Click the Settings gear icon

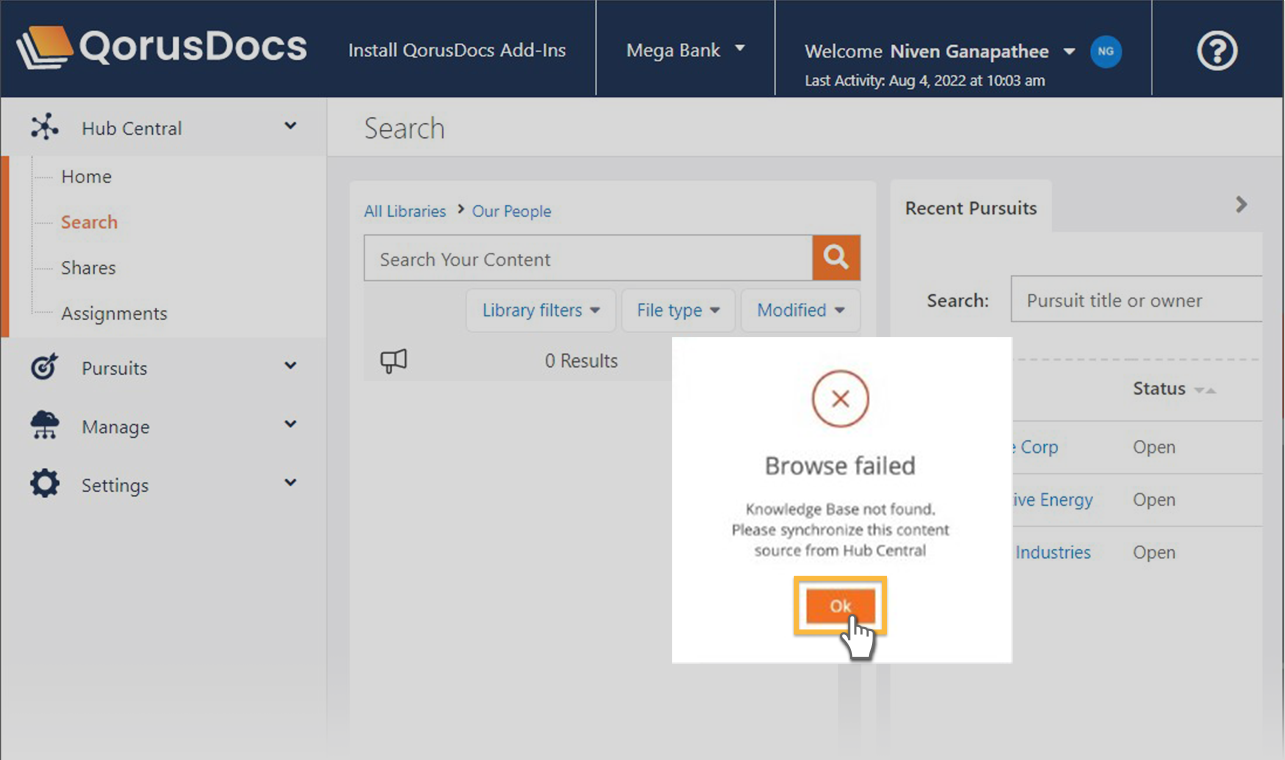(x=44, y=484)
